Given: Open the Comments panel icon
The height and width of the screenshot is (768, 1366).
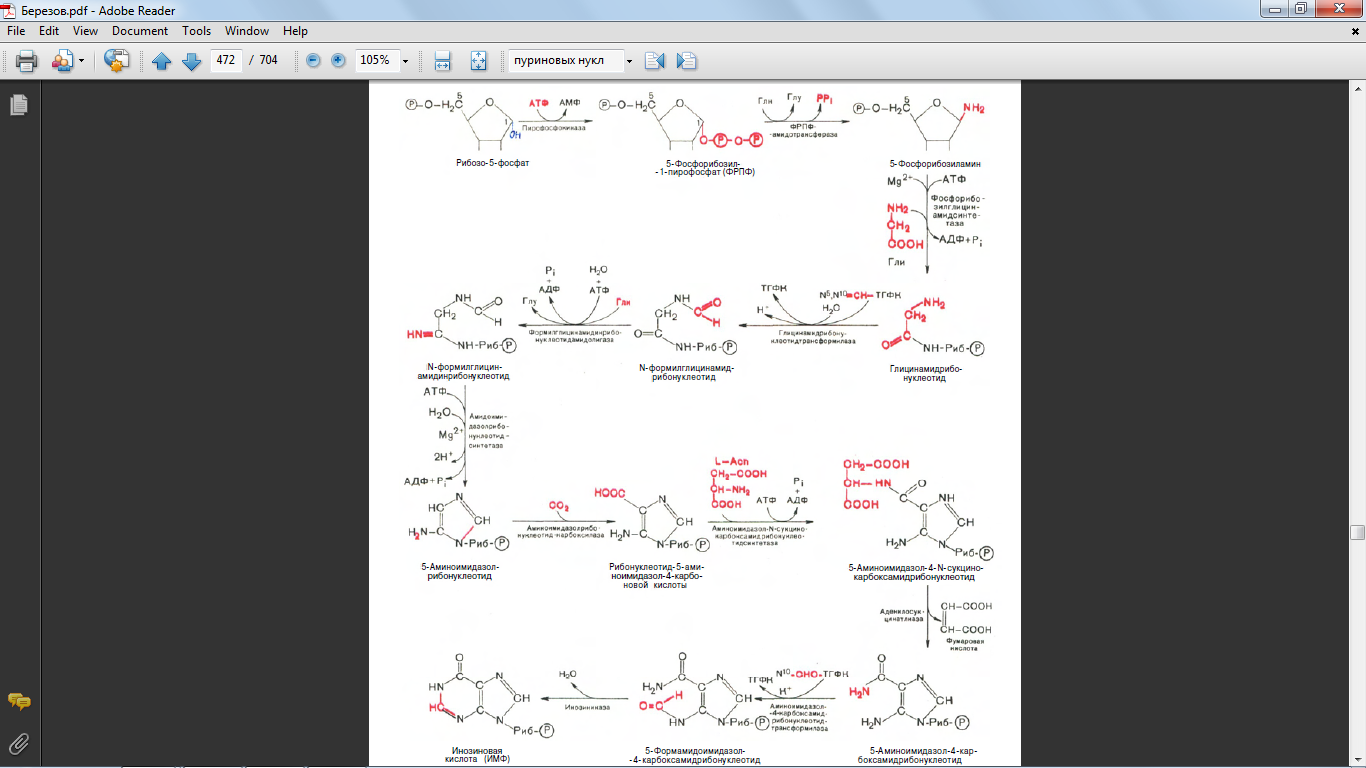Looking at the screenshot, I should coord(18,701).
